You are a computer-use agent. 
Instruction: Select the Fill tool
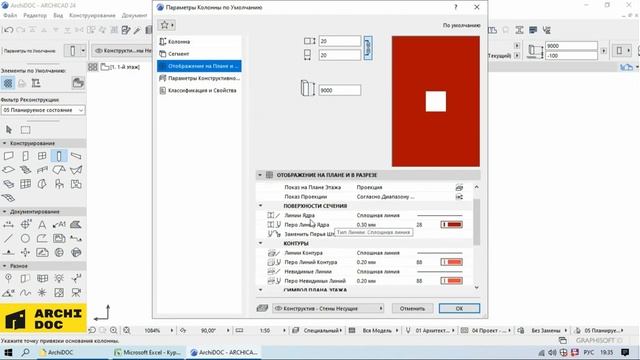pos(76,224)
